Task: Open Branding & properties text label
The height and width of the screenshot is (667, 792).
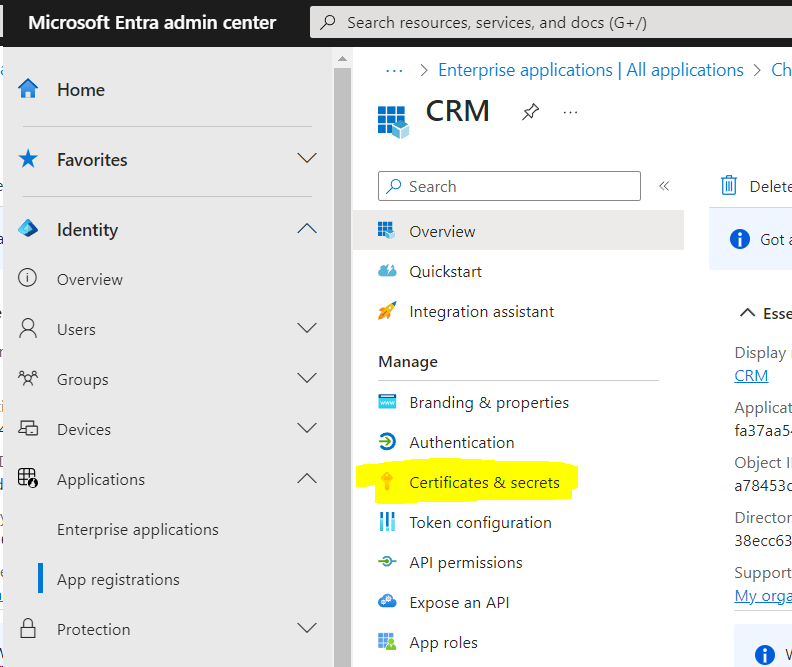Action: (489, 402)
